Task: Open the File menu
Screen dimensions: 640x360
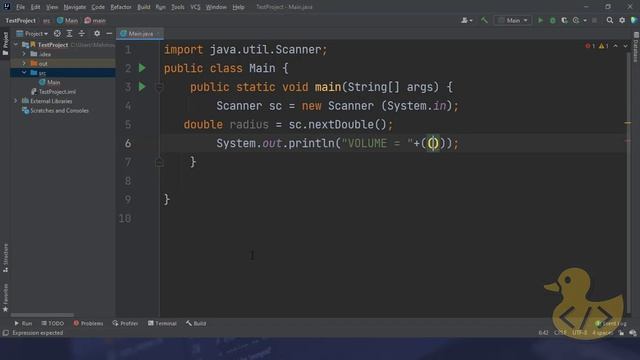Action: tap(20, 7)
